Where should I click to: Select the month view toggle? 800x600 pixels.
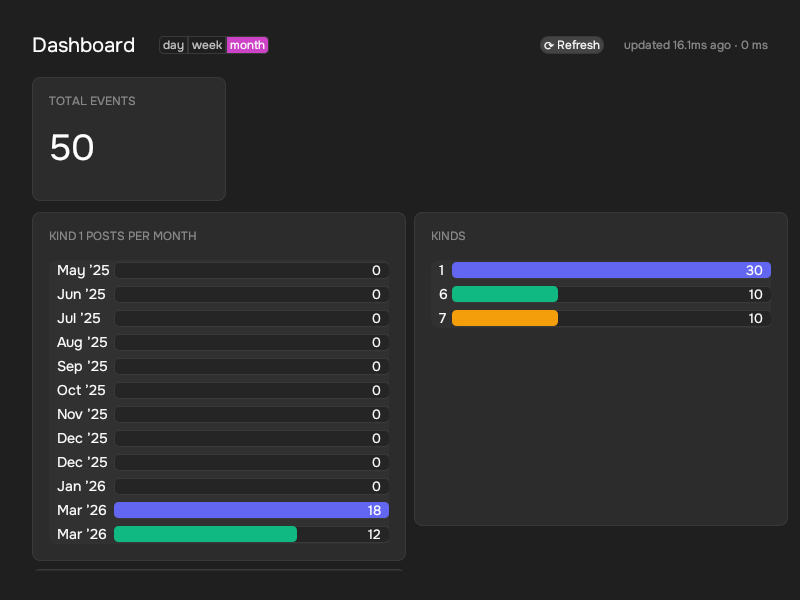[x=247, y=45]
